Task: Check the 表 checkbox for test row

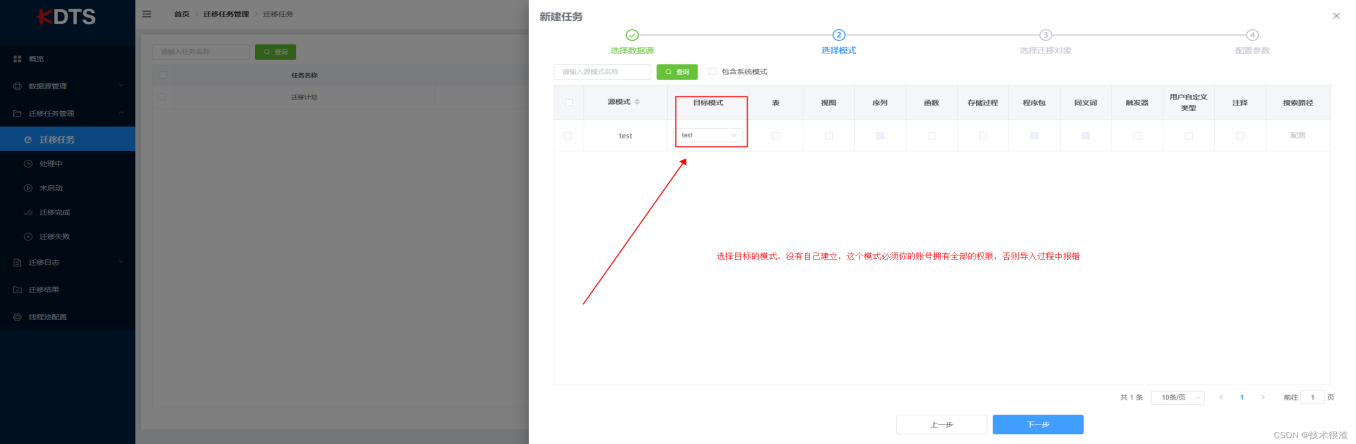Action: pyautogui.click(x=776, y=135)
